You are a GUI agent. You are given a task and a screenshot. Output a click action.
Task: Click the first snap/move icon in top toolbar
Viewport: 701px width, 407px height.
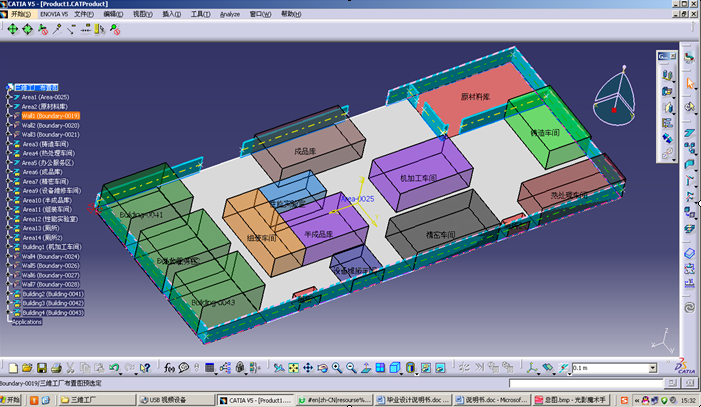pyautogui.click(x=13, y=30)
